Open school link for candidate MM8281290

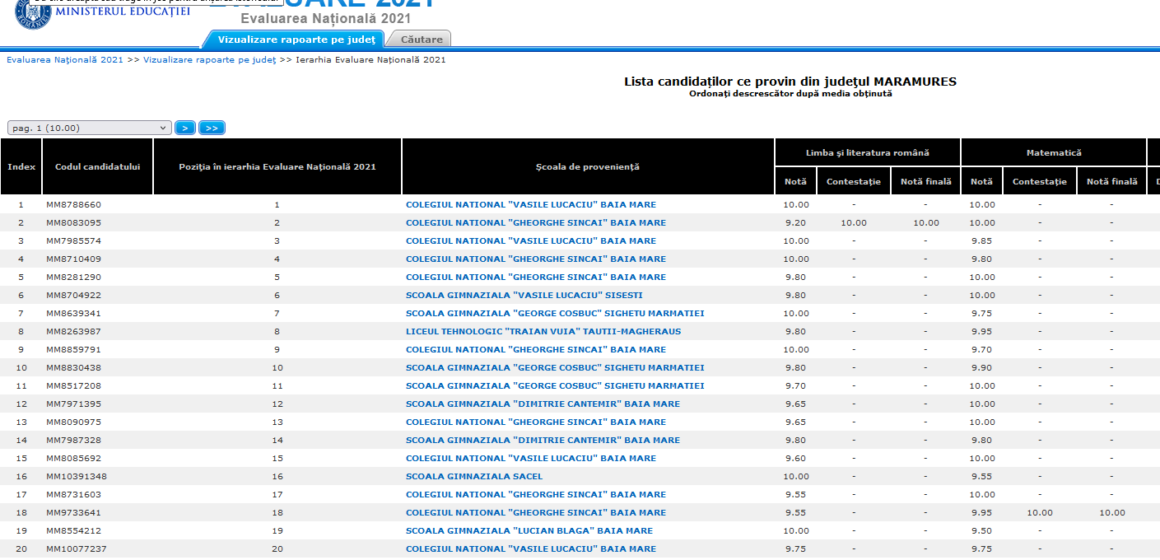pyautogui.click(x=536, y=277)
